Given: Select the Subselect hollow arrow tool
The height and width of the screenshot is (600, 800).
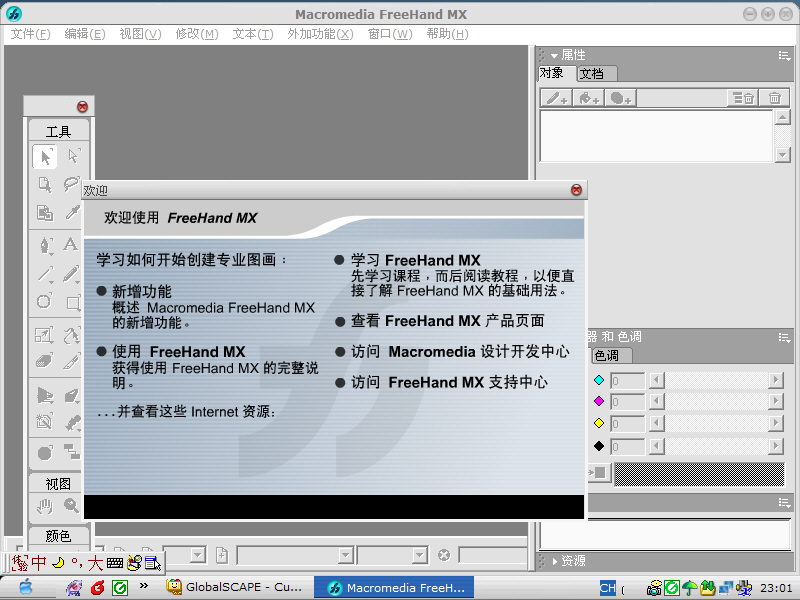Looking at the screenshot, I should click(73, 156).
